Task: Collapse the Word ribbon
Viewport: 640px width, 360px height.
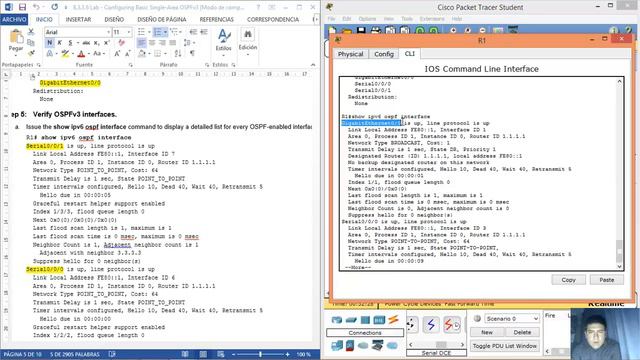Action: click(x=313, y=64)
